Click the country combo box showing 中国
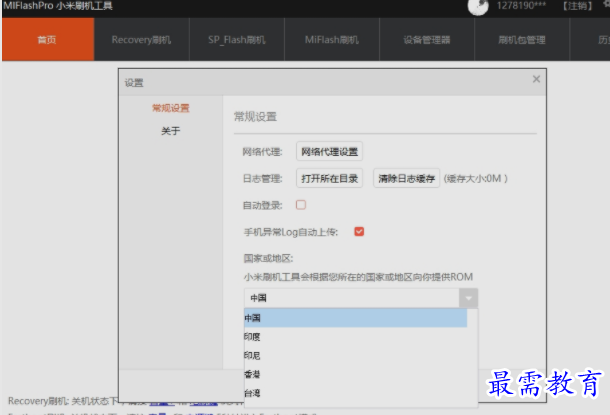610x415 pixels. pos(361,298)
